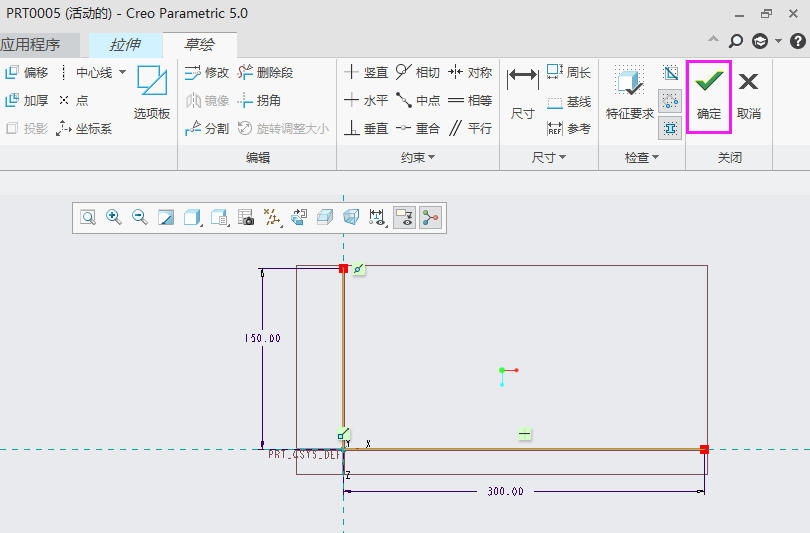810x533 pixels.
Task: Apply the 相切 (Tangent) constraint
Action: (x=418, y=73)
